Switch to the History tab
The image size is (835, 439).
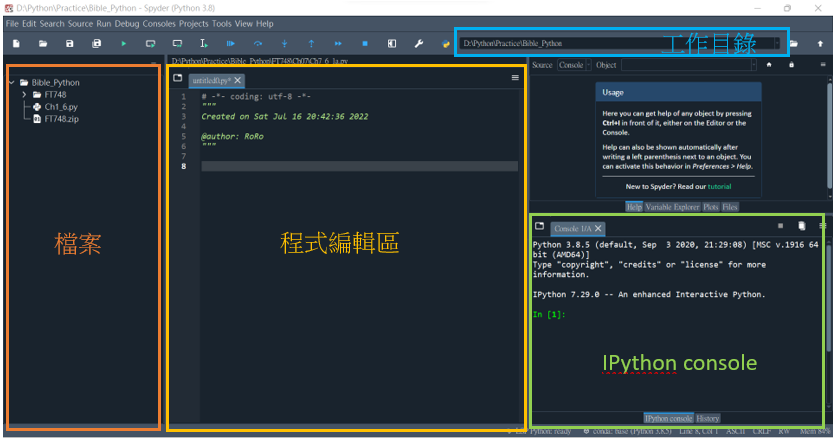pyautogui.click(x=708, y=418)
